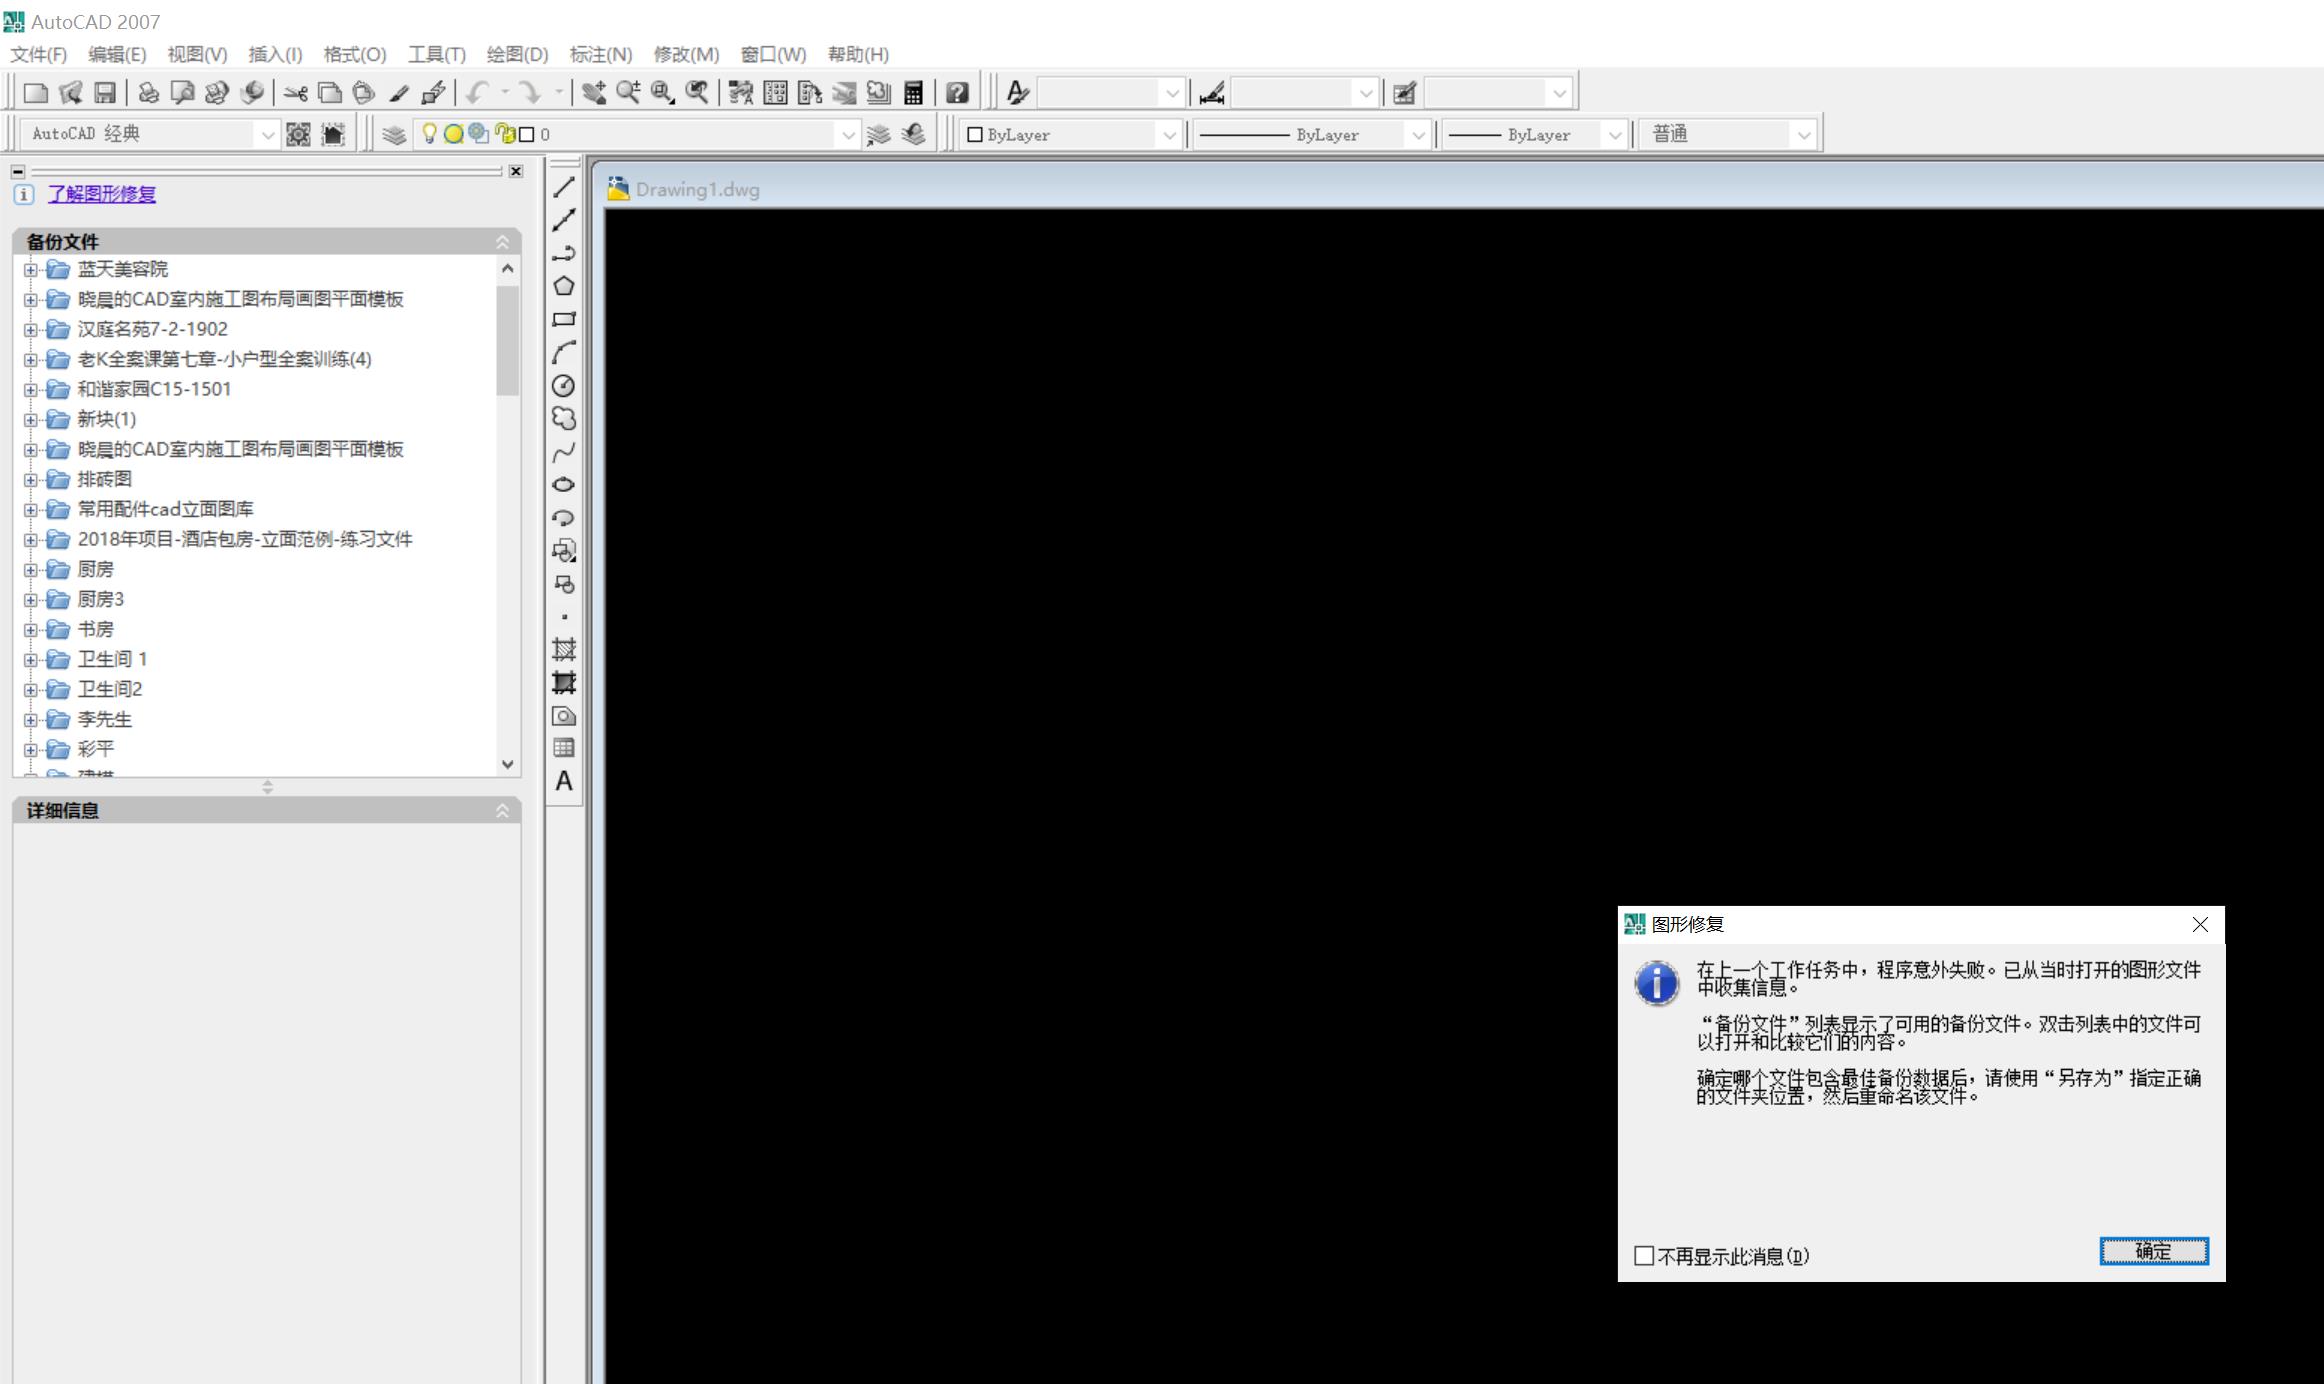Open the 编辑(E) menu

click(117, 54)
